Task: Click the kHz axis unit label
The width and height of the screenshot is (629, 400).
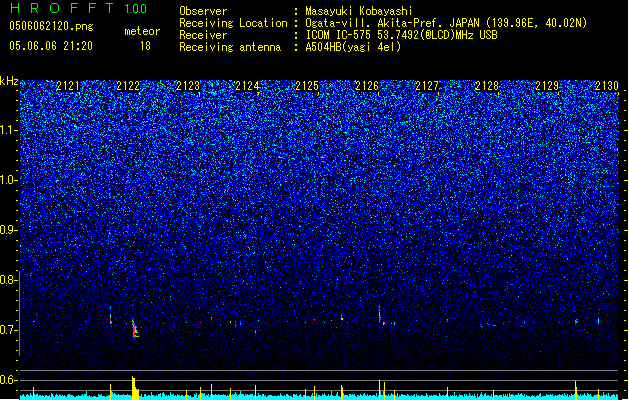Action: pyautogui.click(x=9, y=81)
